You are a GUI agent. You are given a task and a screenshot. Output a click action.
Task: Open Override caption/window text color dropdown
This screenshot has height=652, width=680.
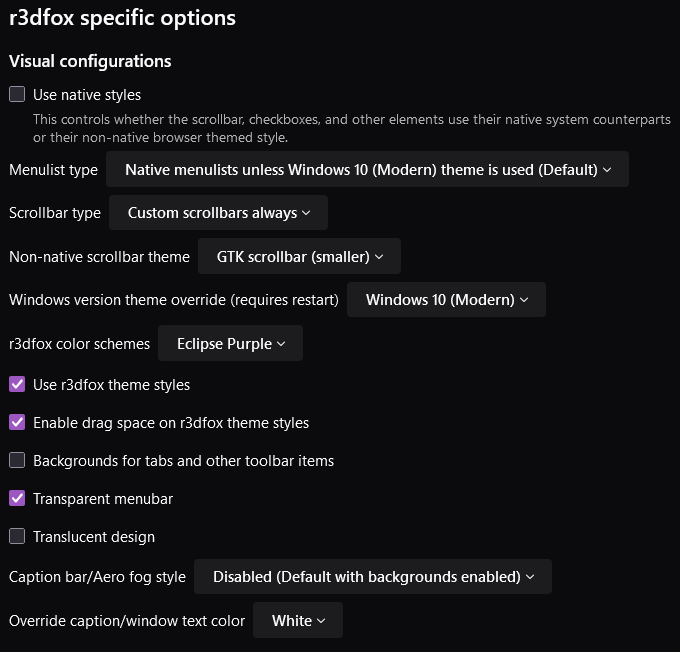297,621
